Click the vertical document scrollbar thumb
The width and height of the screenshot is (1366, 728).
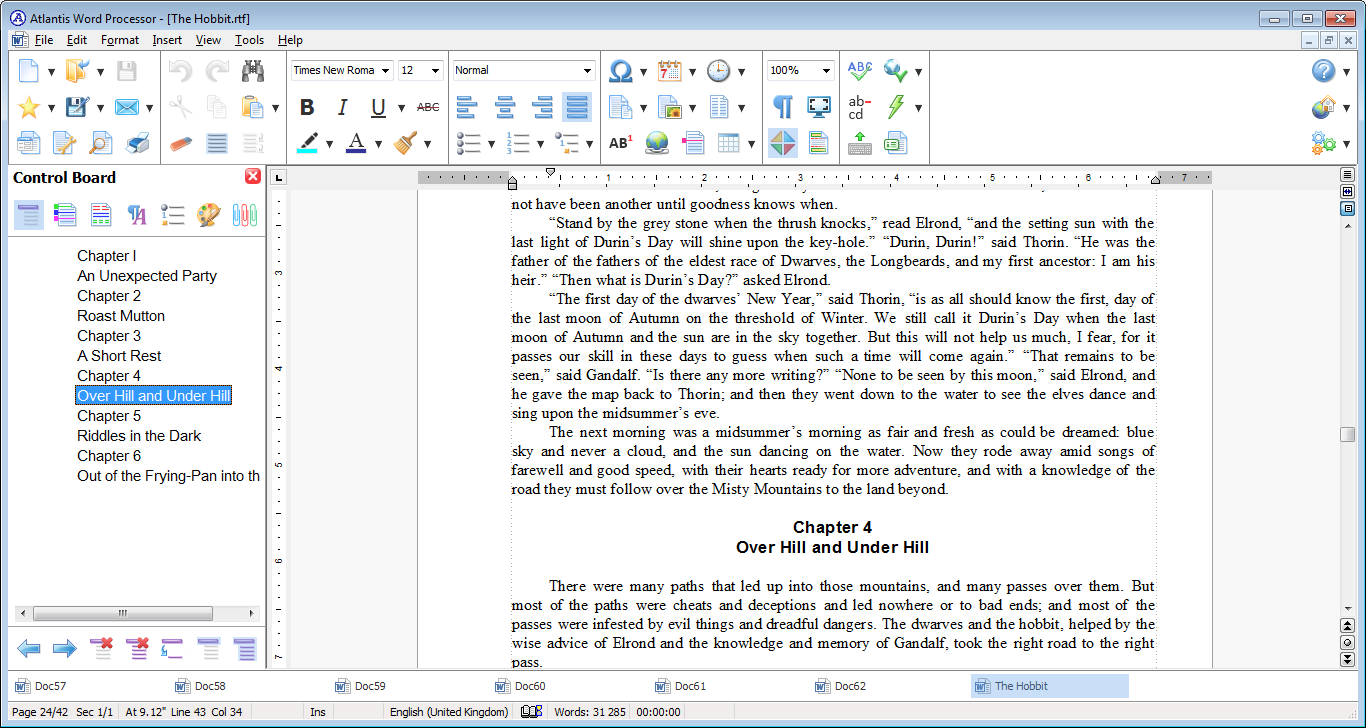[x=1348, y=434]
